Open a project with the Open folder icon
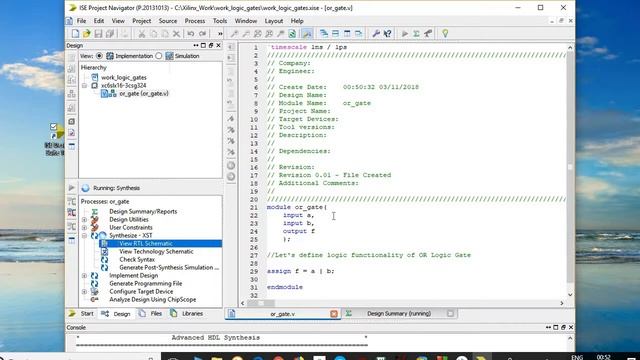The width and height of the screenshot is (640, 360). click(87, 33)
